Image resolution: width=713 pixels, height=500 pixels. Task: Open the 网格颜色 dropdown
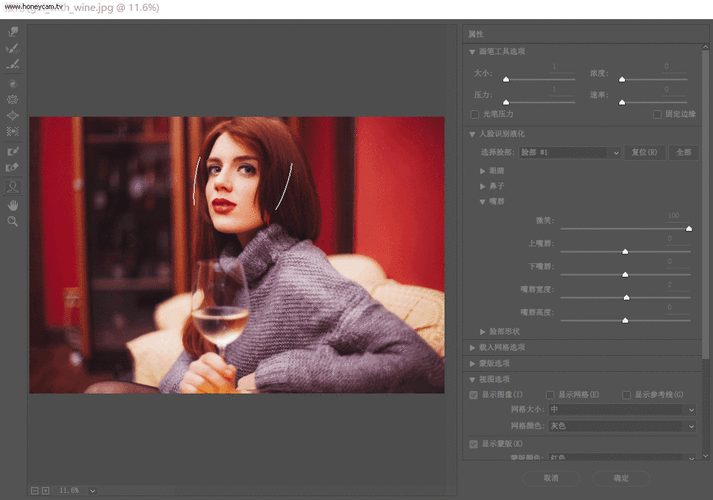point(621,426)
